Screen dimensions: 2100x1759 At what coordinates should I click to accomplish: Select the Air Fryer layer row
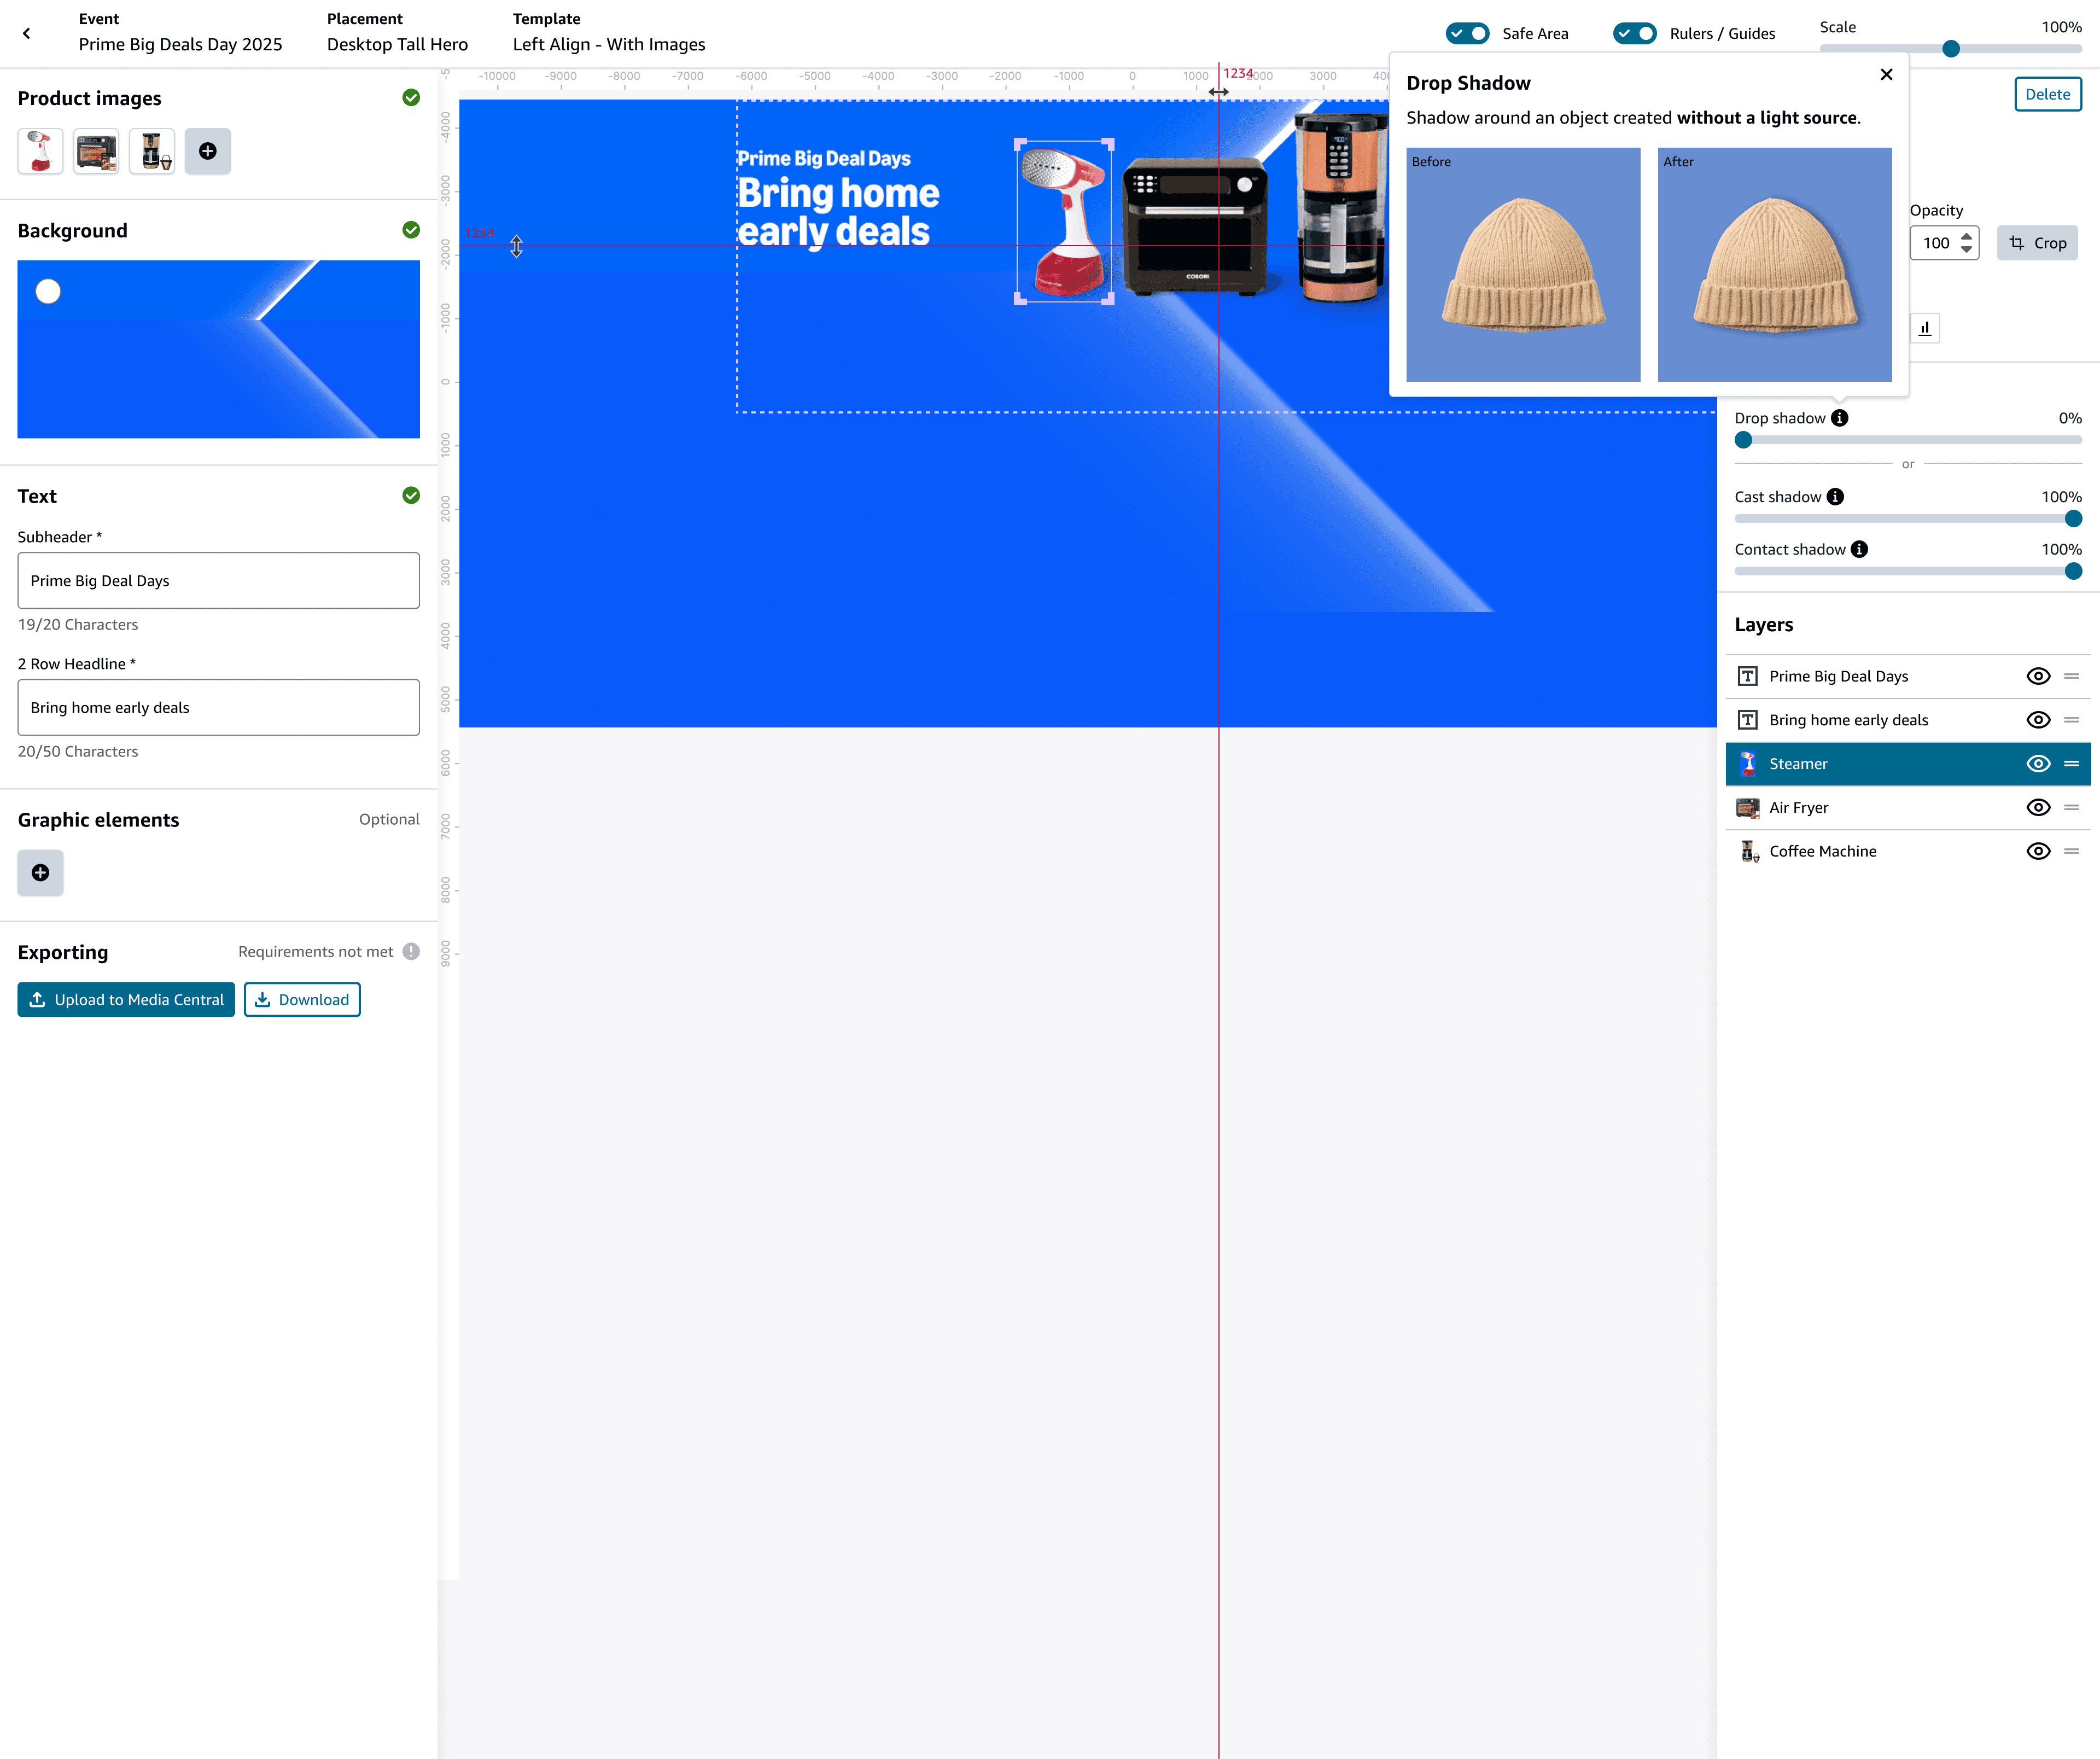pyautogui.click(x=1908, y=808)
